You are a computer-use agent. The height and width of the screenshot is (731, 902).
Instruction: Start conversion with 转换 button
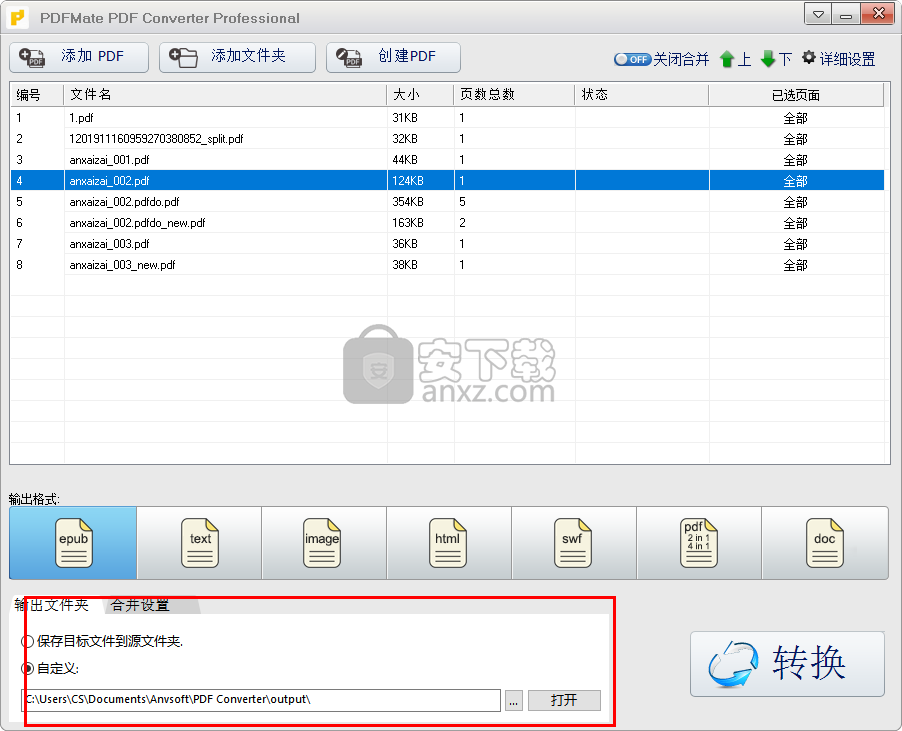coord(788,664)
